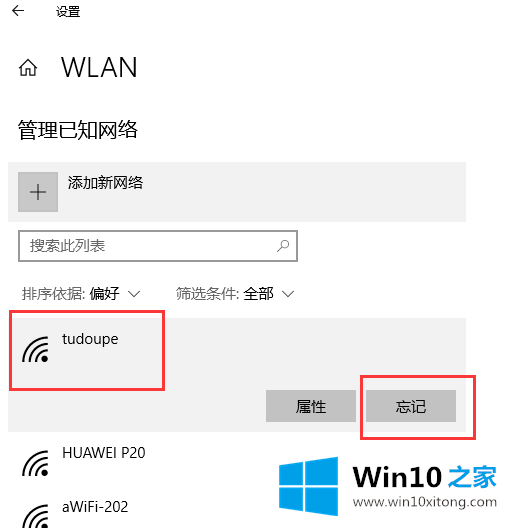Open the 排序依据 偏好 sort dropdown
The image size is (509, 528).
pyautogui.click(x=81, y=294)
